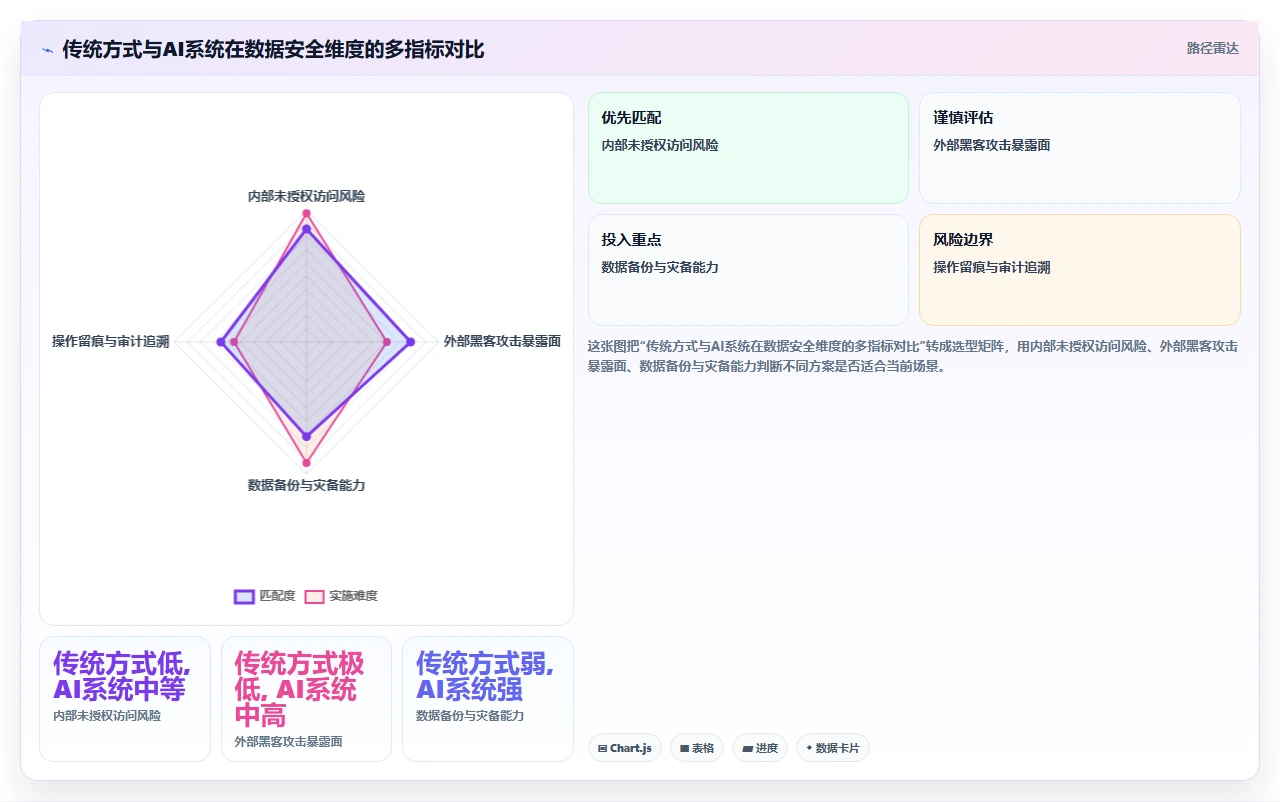Click the Chart.js tag chip
Viewport: 1280px width, 802px height.
(625, 748)
